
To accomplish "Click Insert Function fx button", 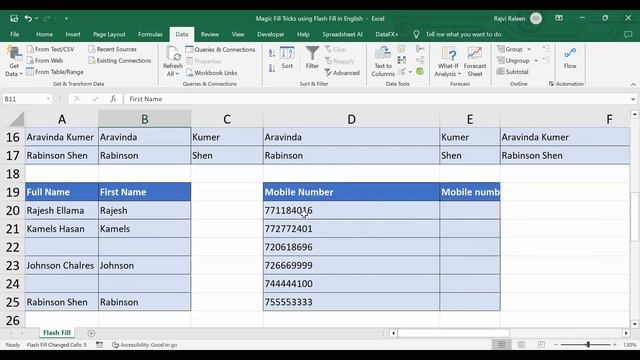I will coord(113,99).
